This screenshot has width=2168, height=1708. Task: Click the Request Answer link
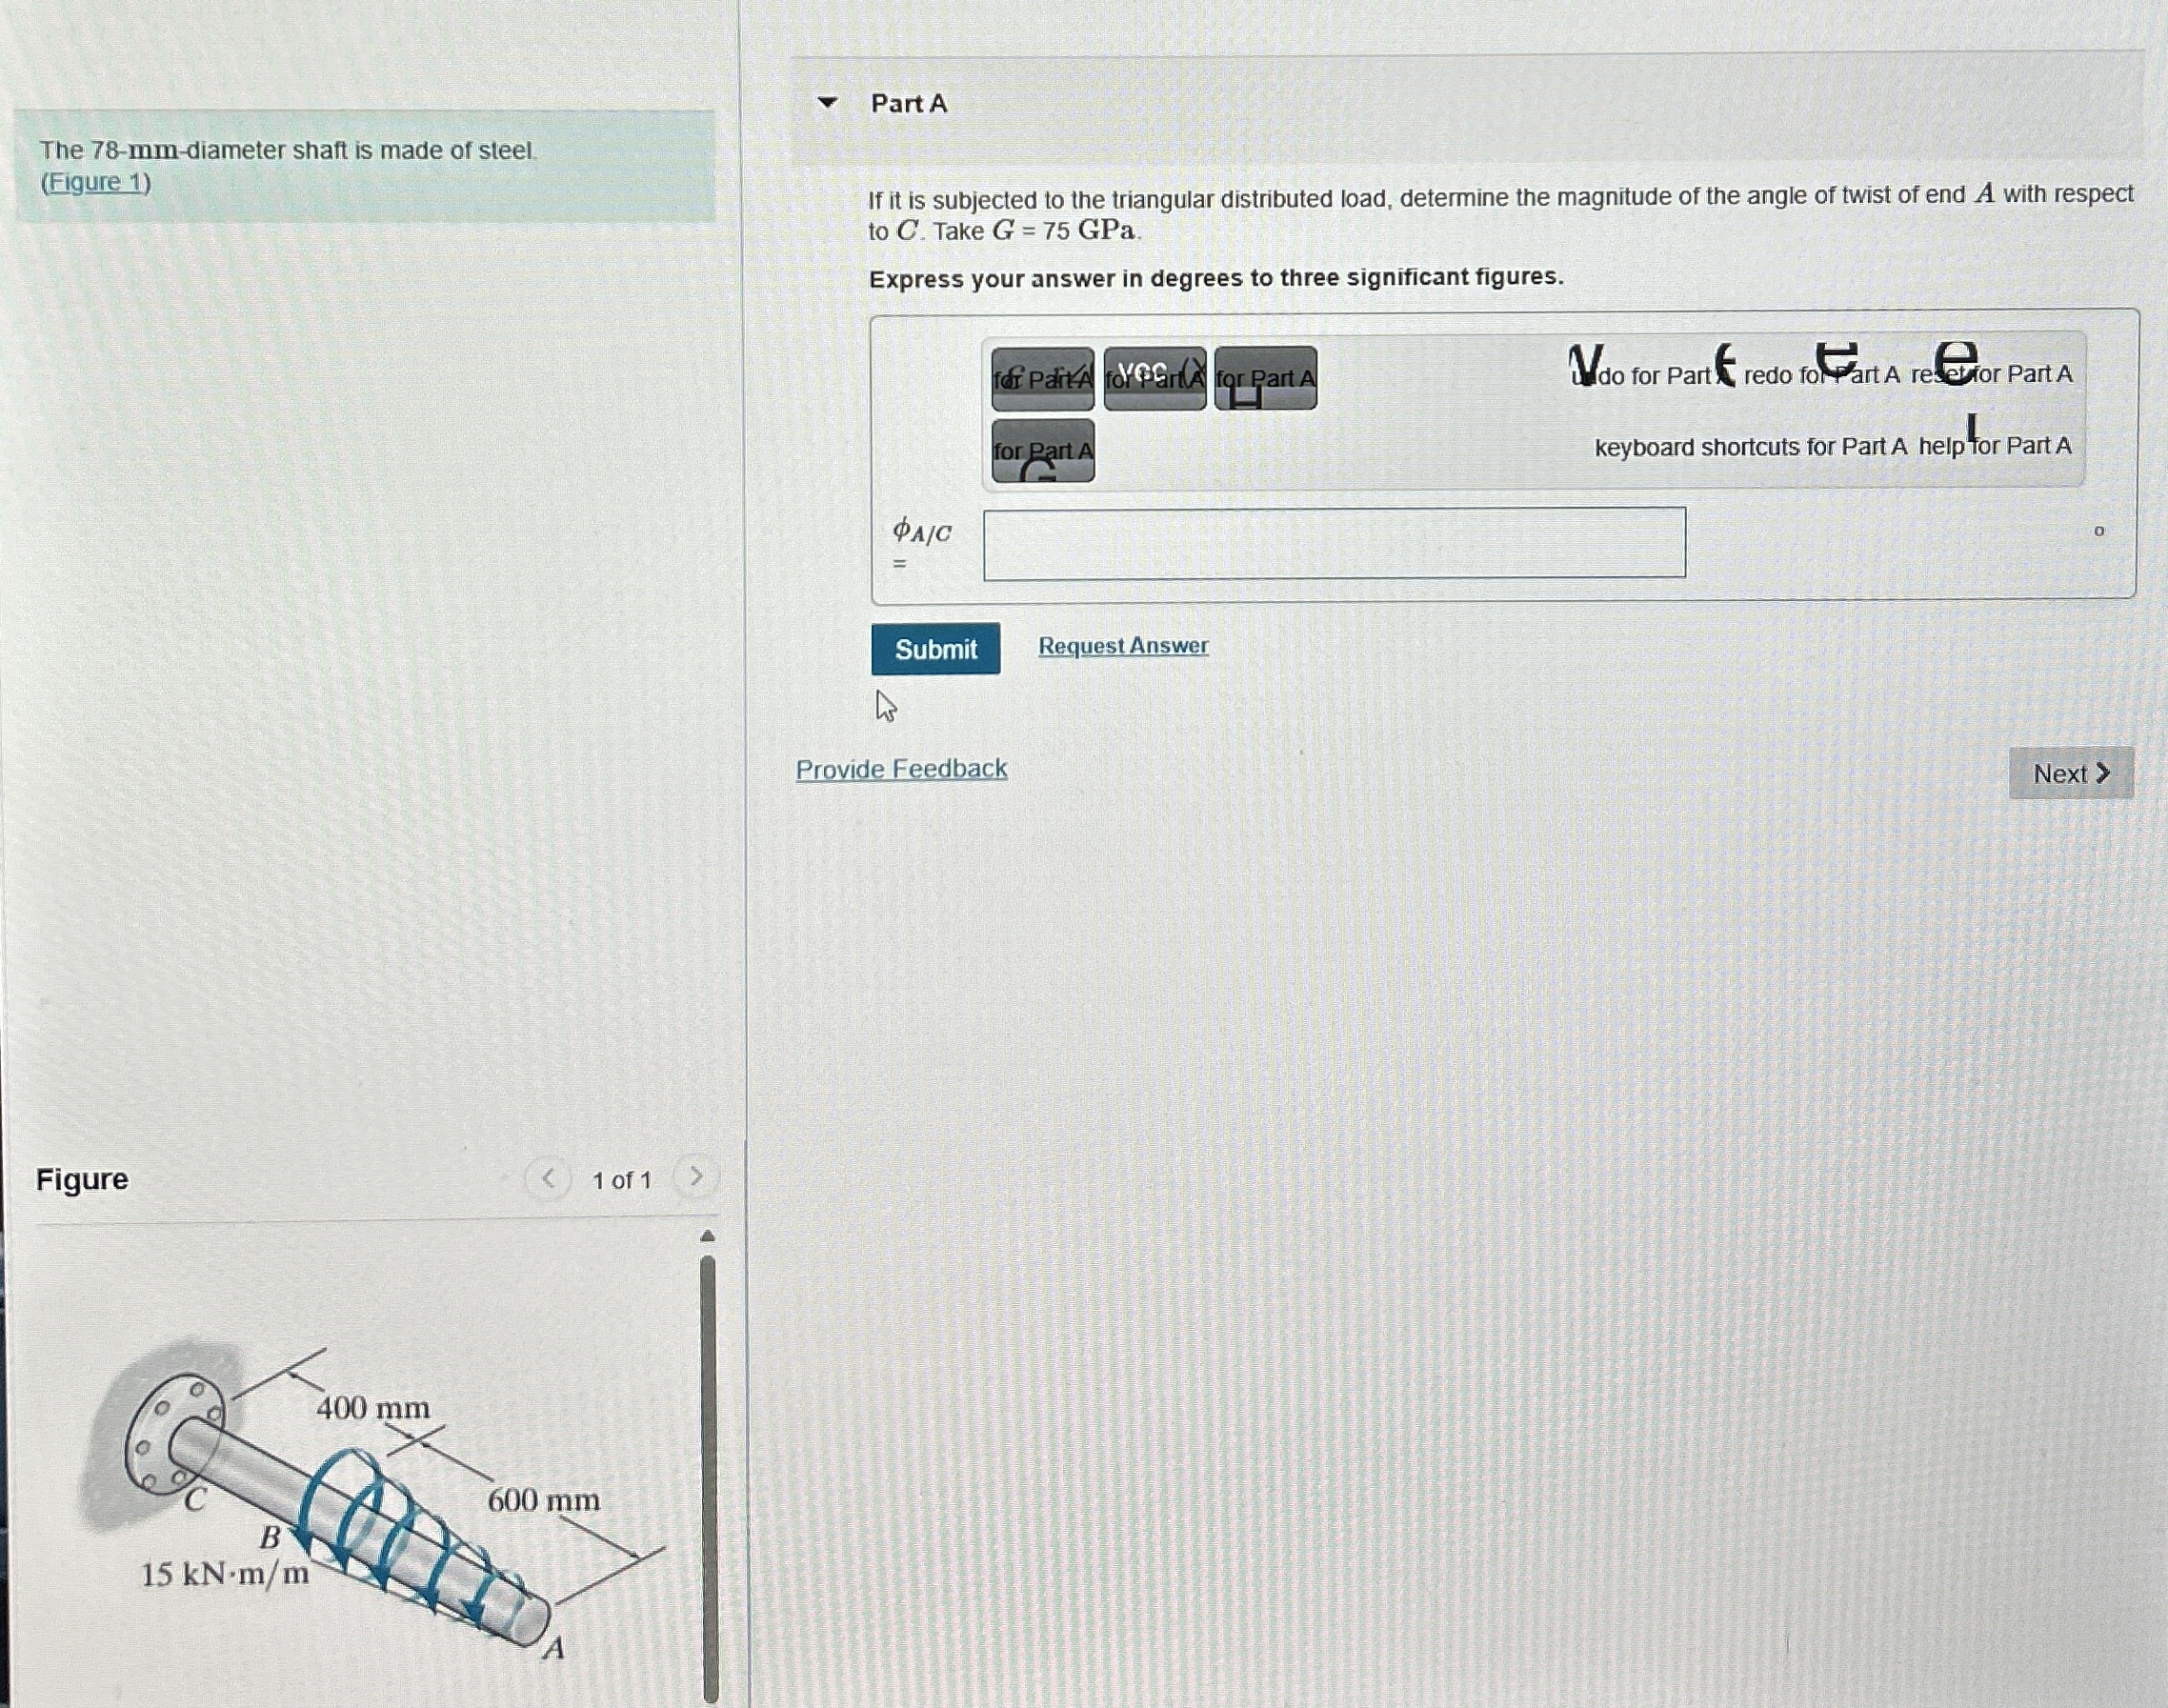[1123, 646]
